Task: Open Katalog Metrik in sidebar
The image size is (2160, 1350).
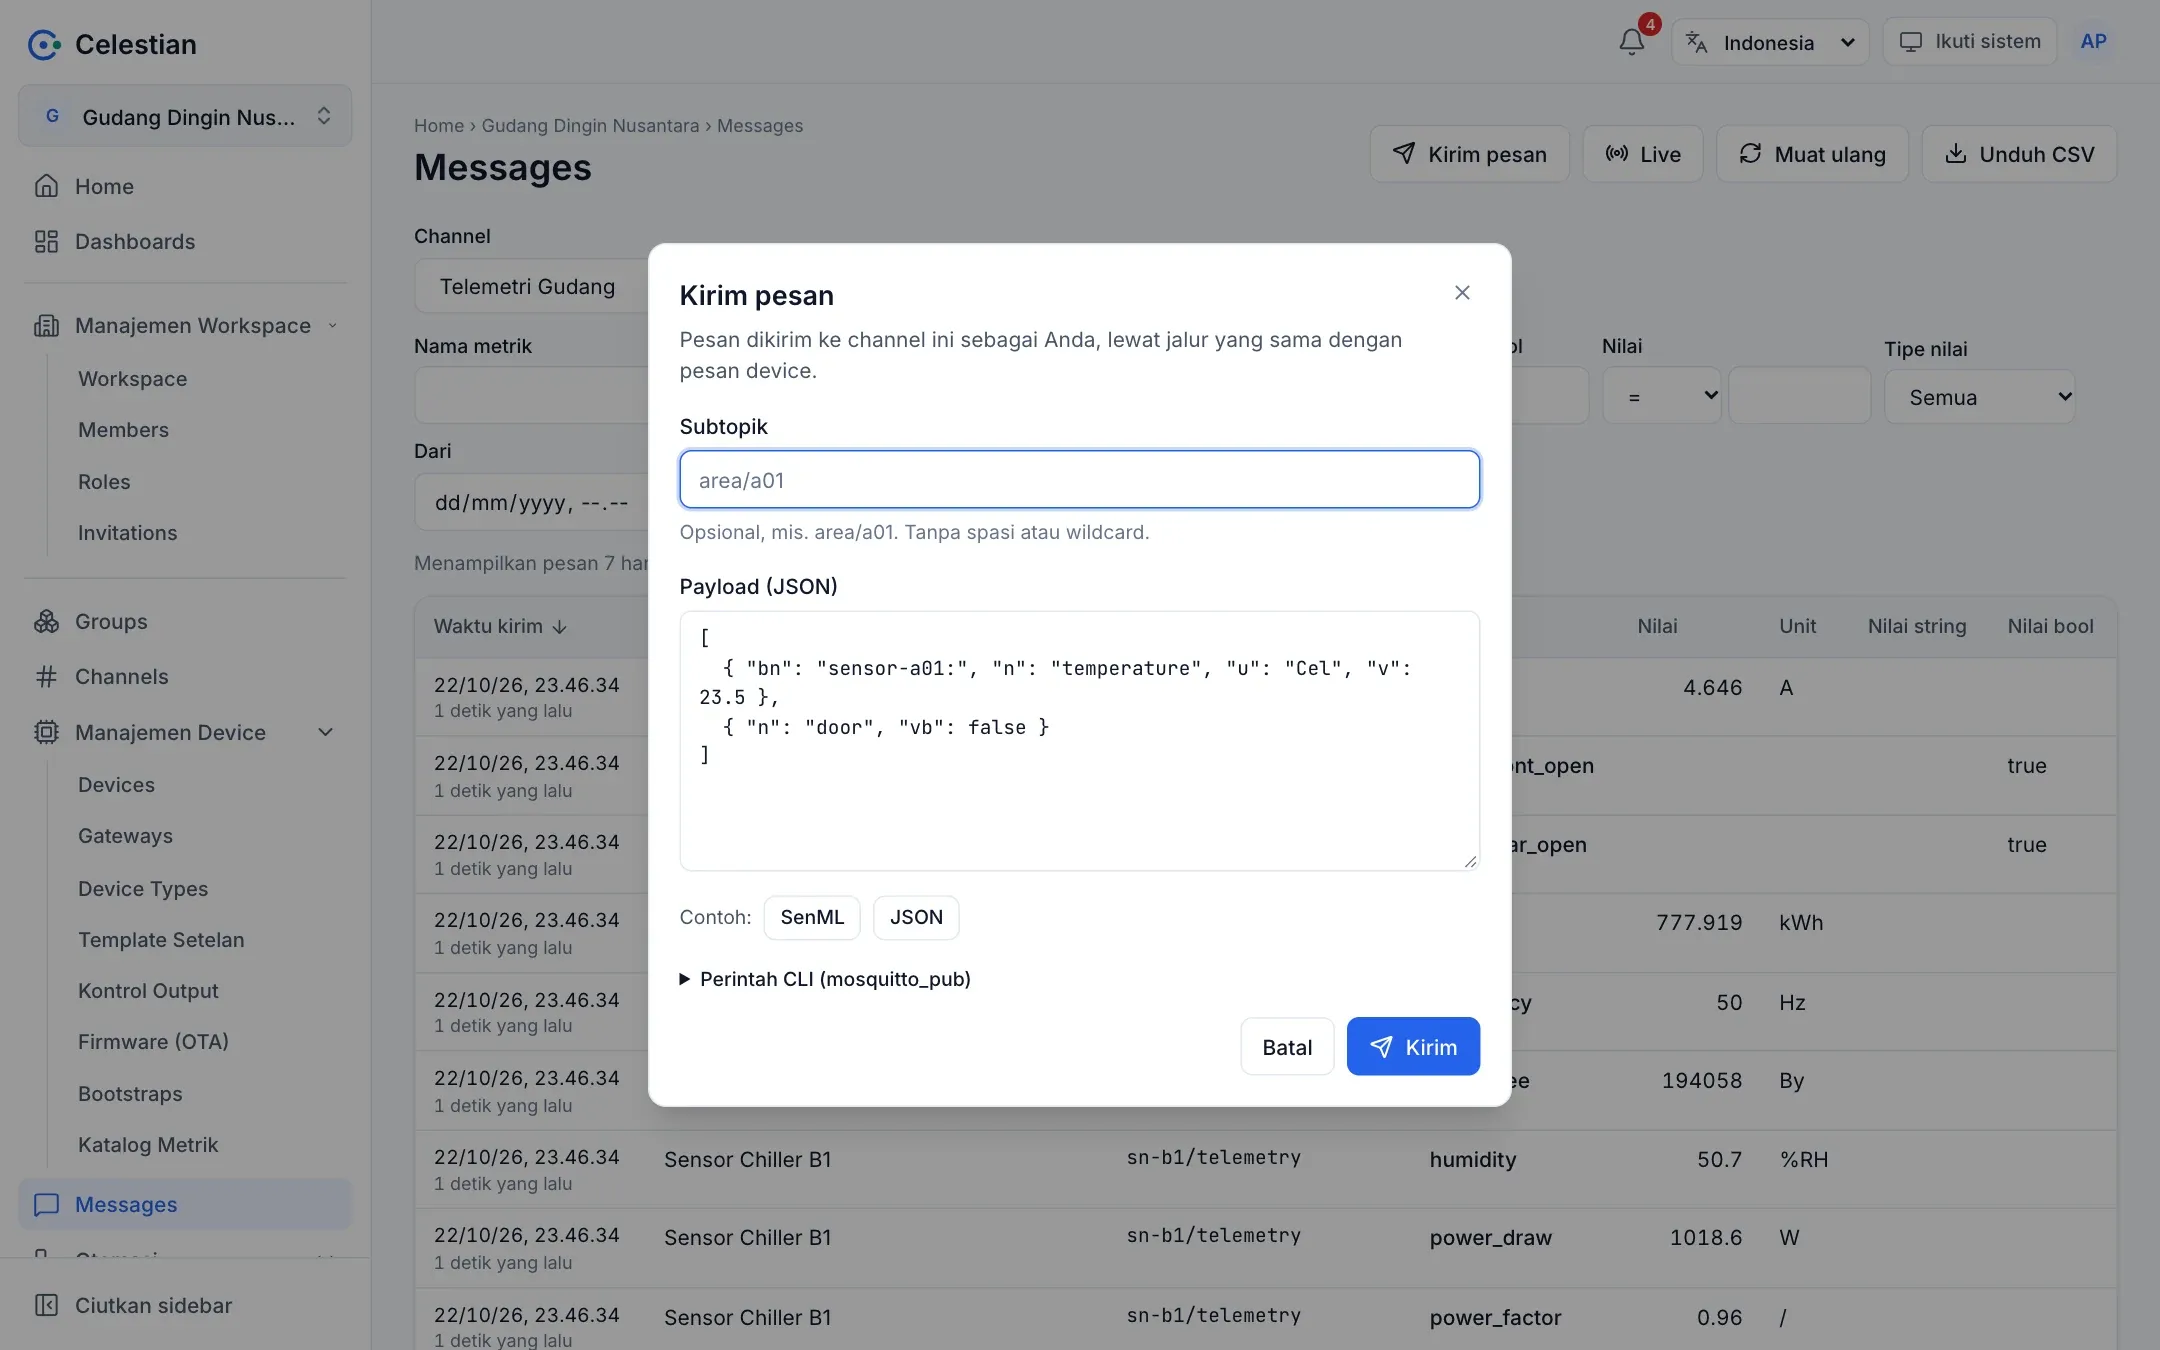Action: coord(148,1145)
